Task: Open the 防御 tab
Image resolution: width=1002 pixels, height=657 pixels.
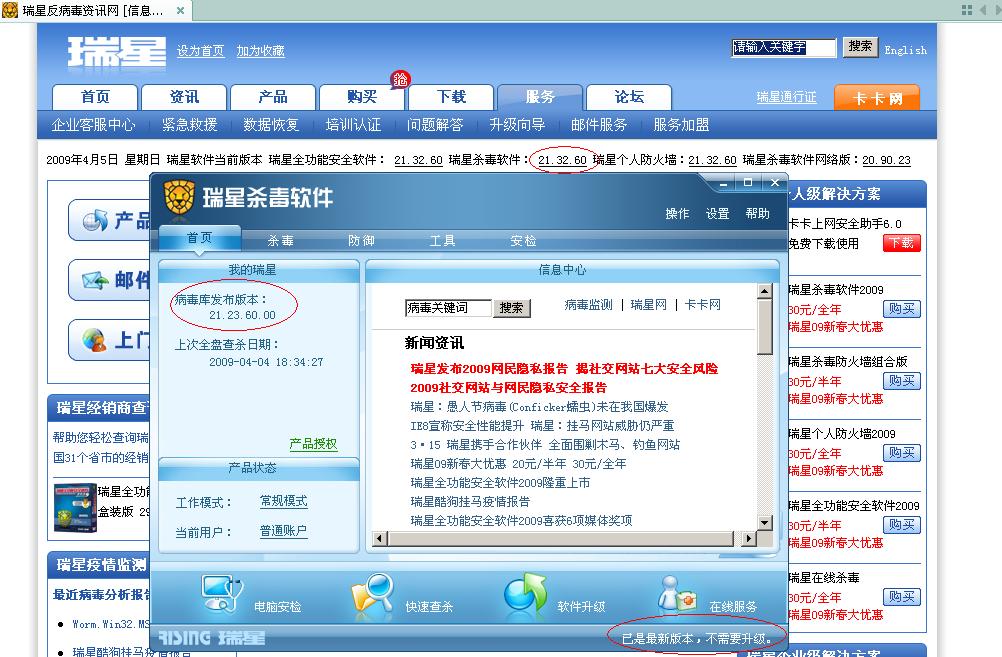Action: pyautogui.click(x=361, y=240)
